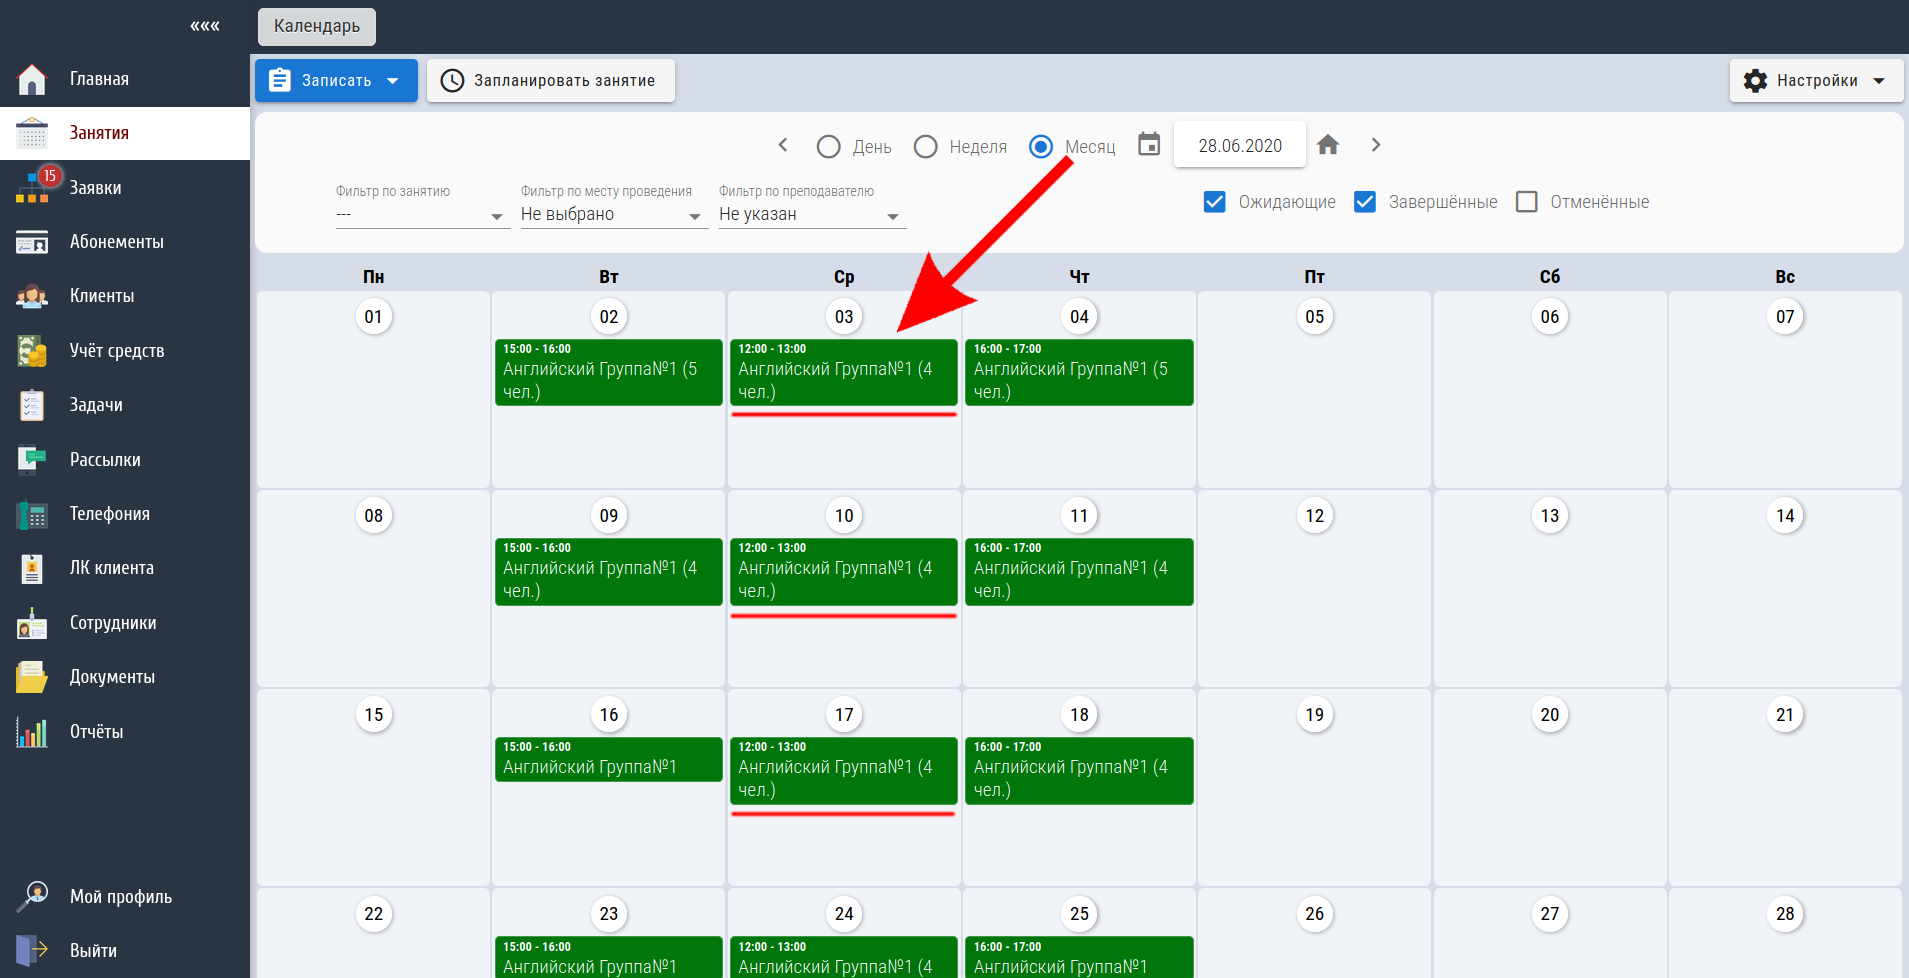Open the 16:00 lesson on day 04
The height and width of the screenshot is (978, 1909).
[x=1079, y=372]
